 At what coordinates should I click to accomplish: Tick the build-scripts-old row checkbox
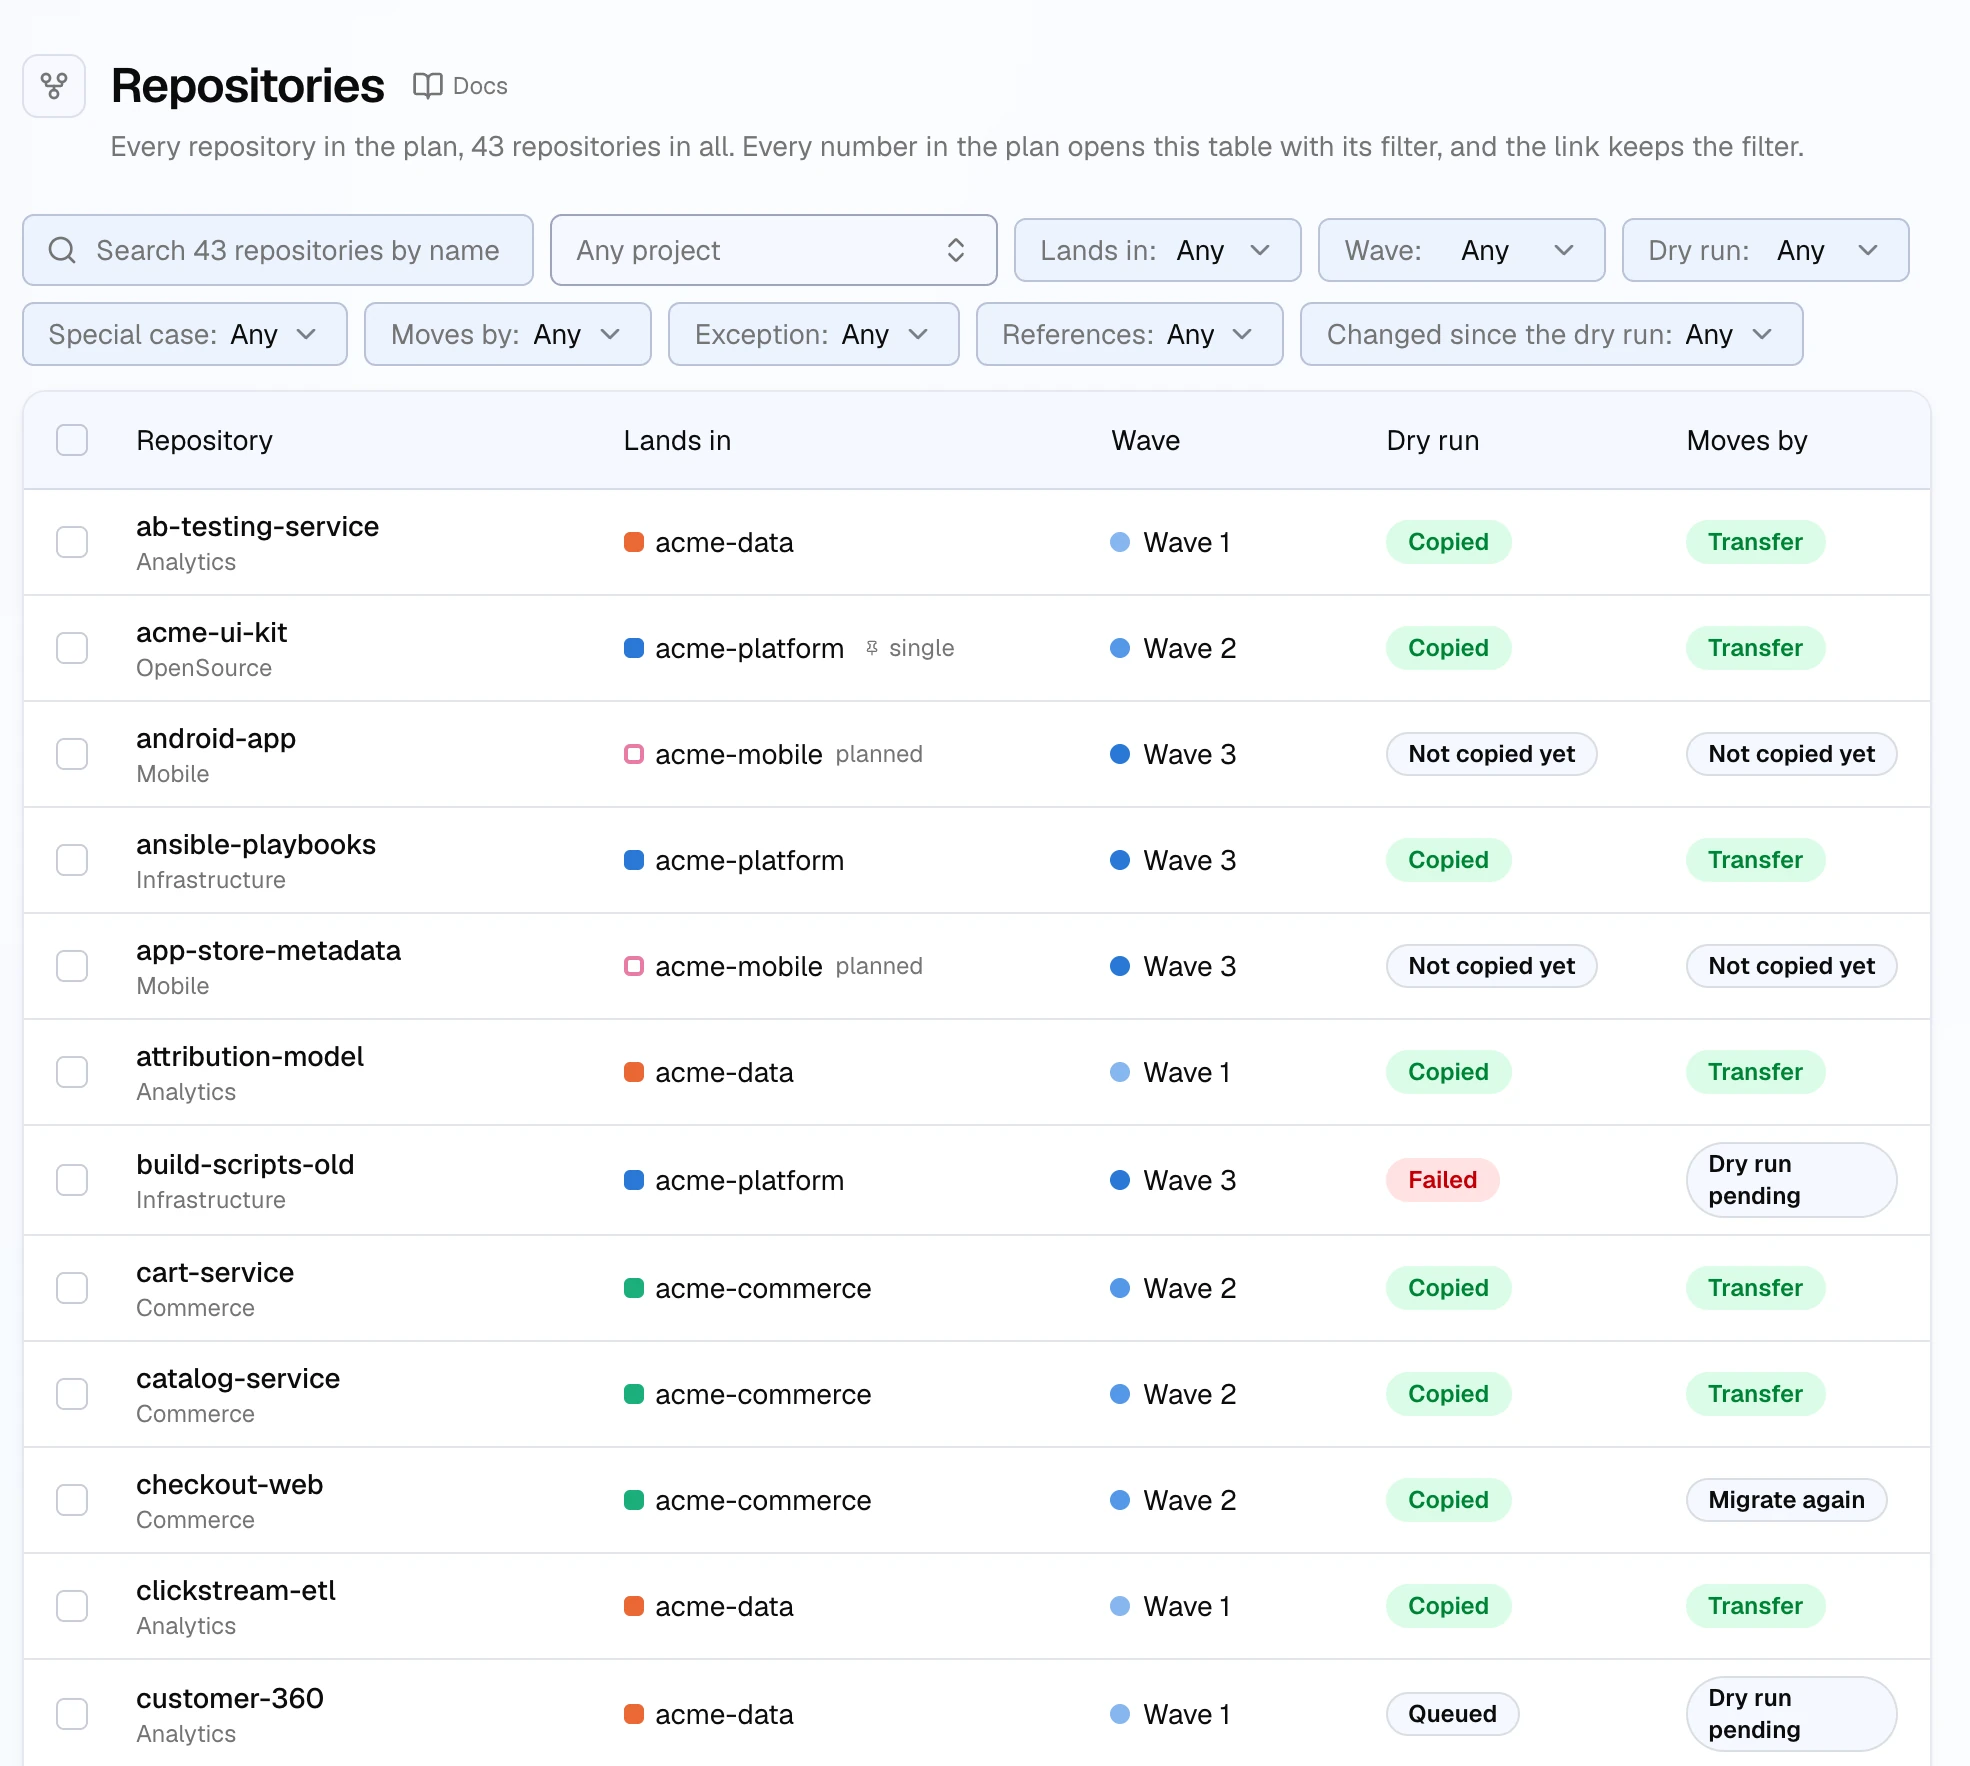click(72, 1180)
